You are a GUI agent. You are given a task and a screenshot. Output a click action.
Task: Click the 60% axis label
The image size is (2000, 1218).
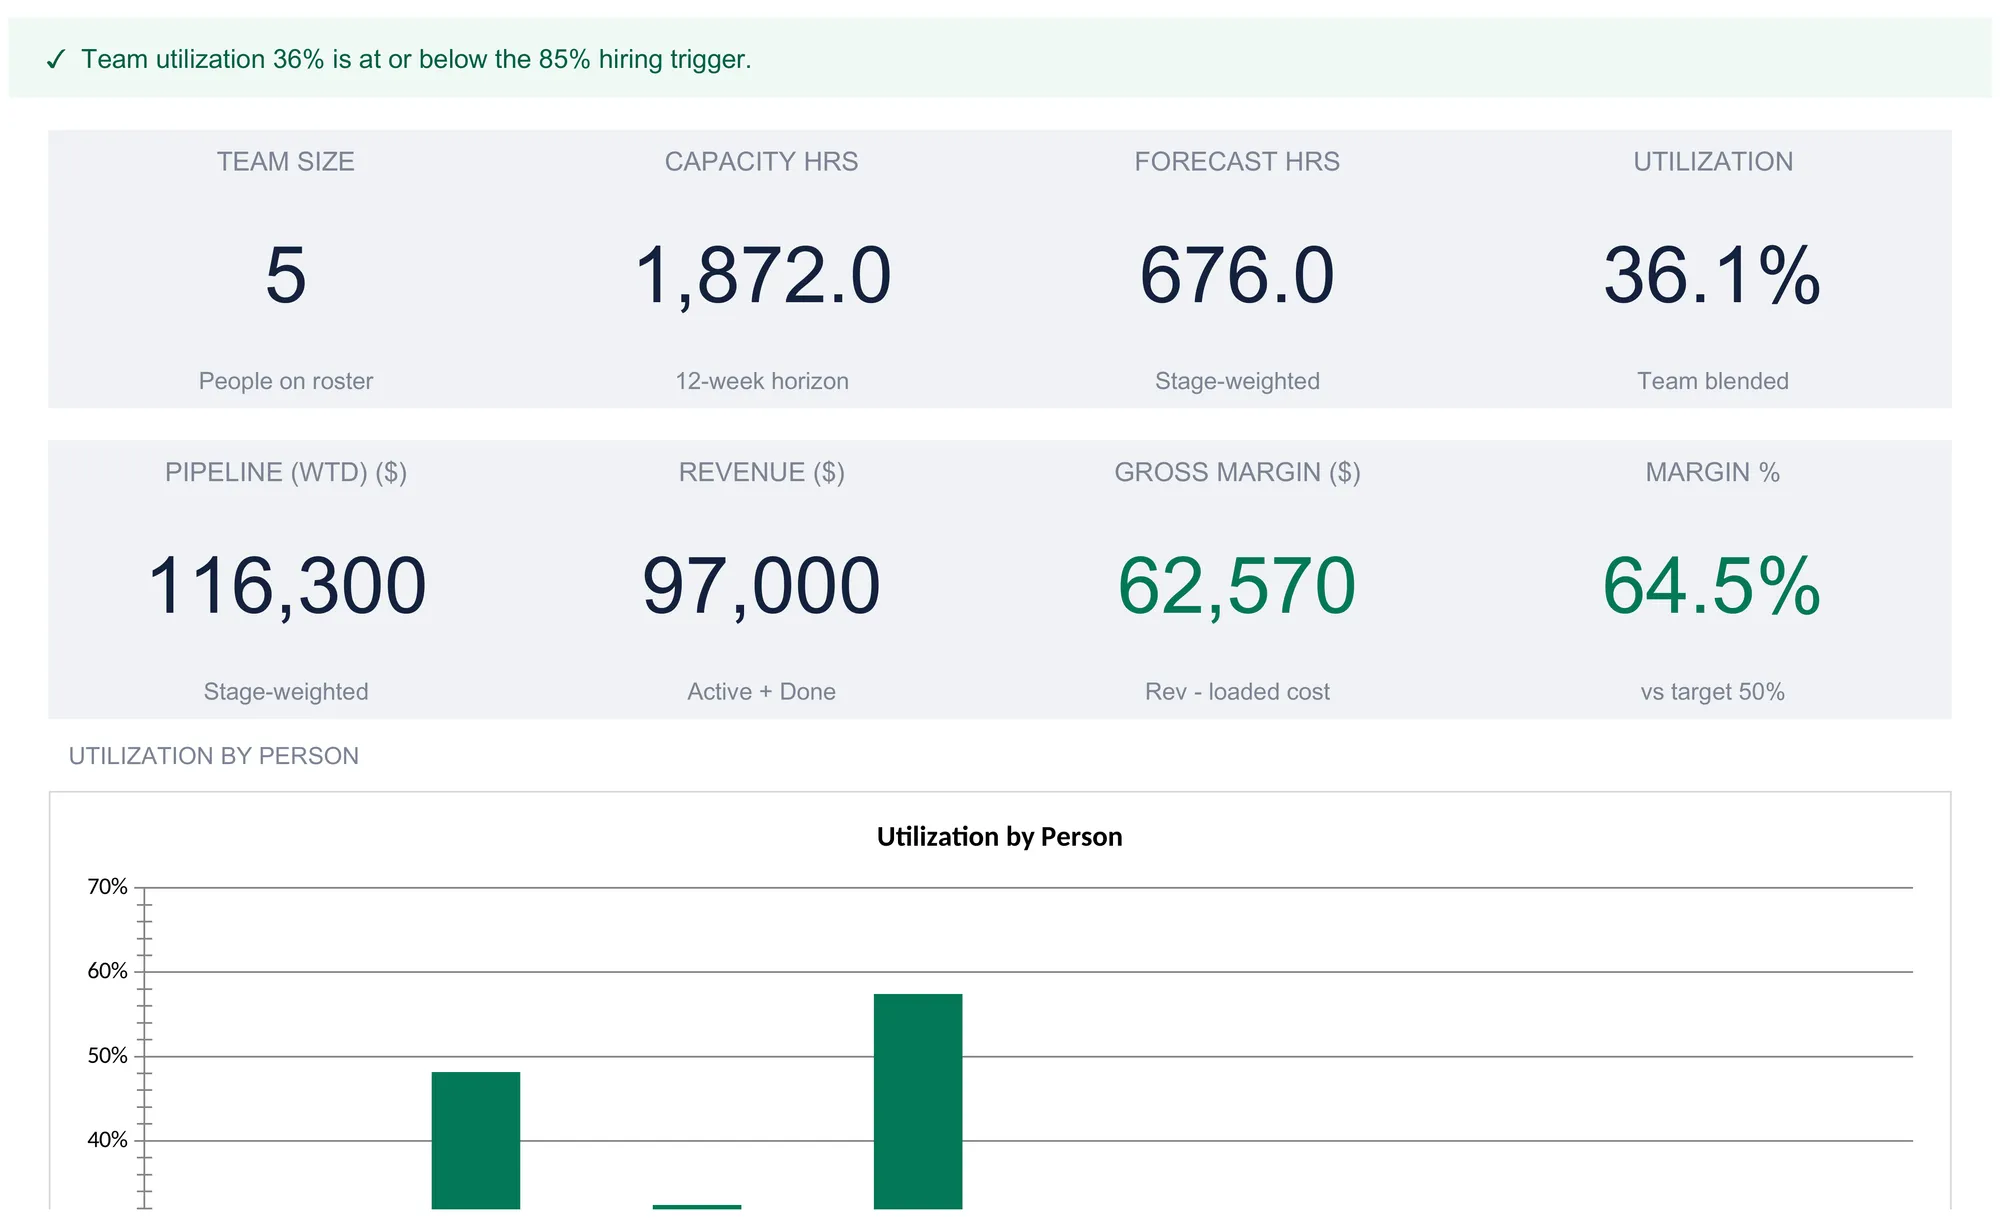coord(107,971)
